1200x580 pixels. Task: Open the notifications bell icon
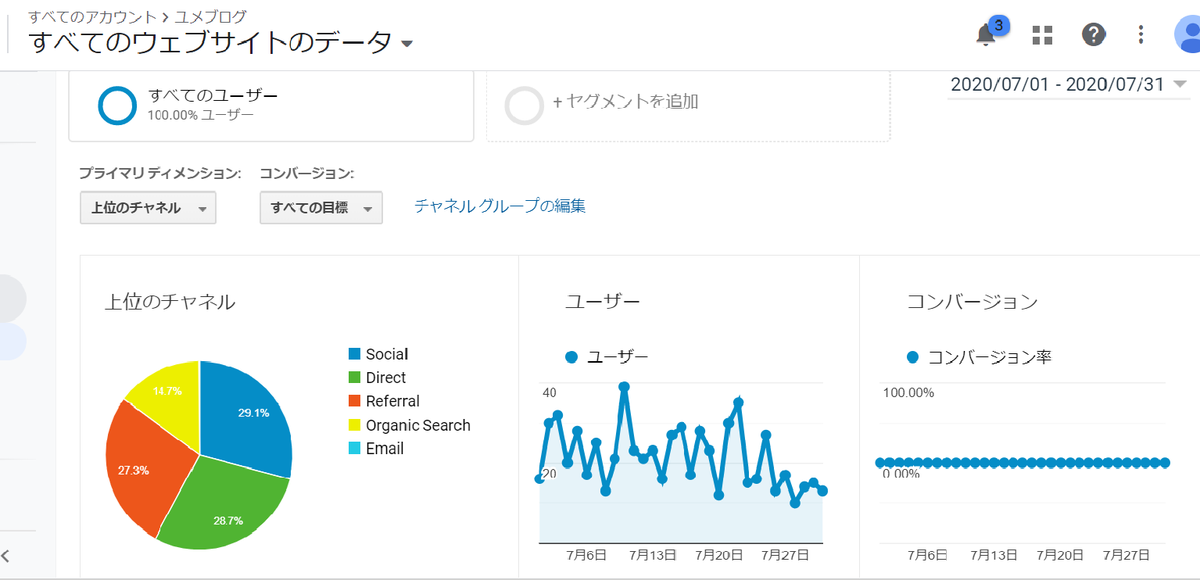pyautogui.click(x=987, y=34)
